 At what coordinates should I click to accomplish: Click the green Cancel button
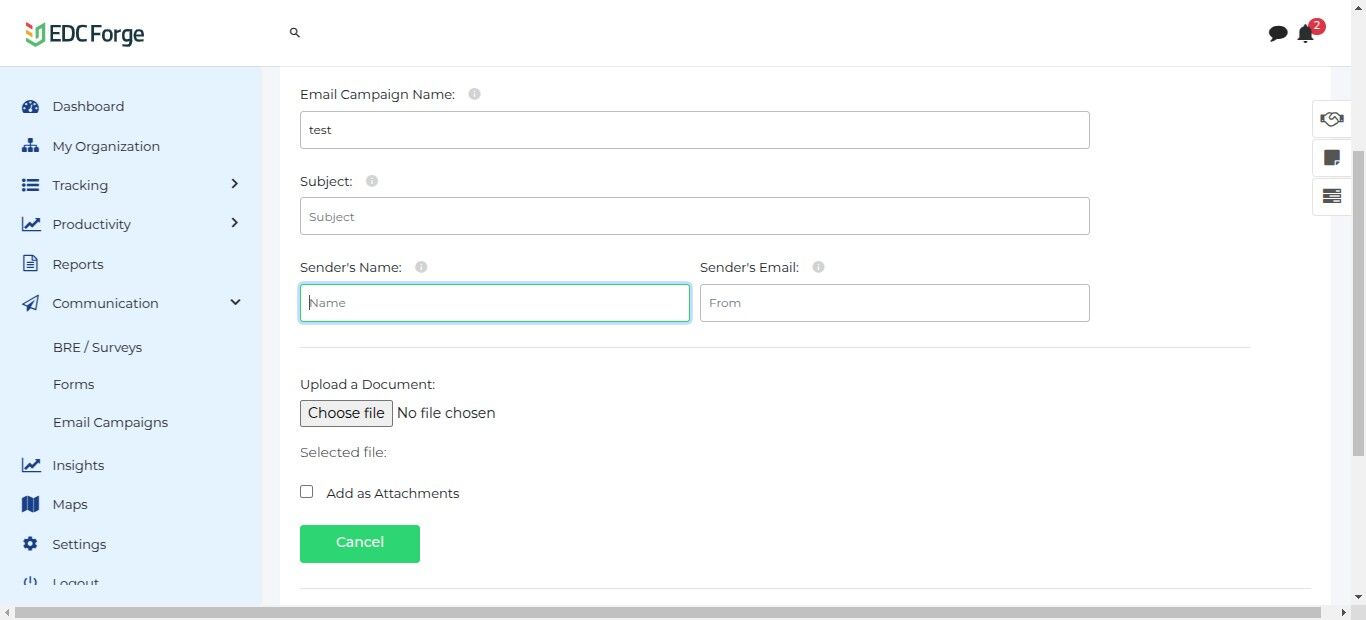click(360, 543)
